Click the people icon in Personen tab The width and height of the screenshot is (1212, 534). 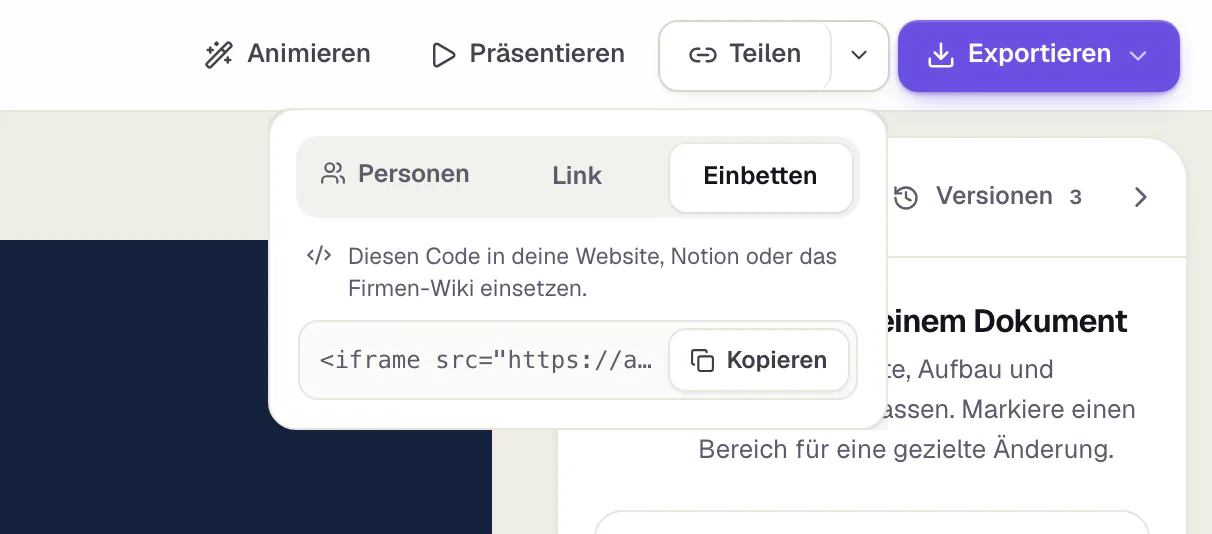pos(333,173)
